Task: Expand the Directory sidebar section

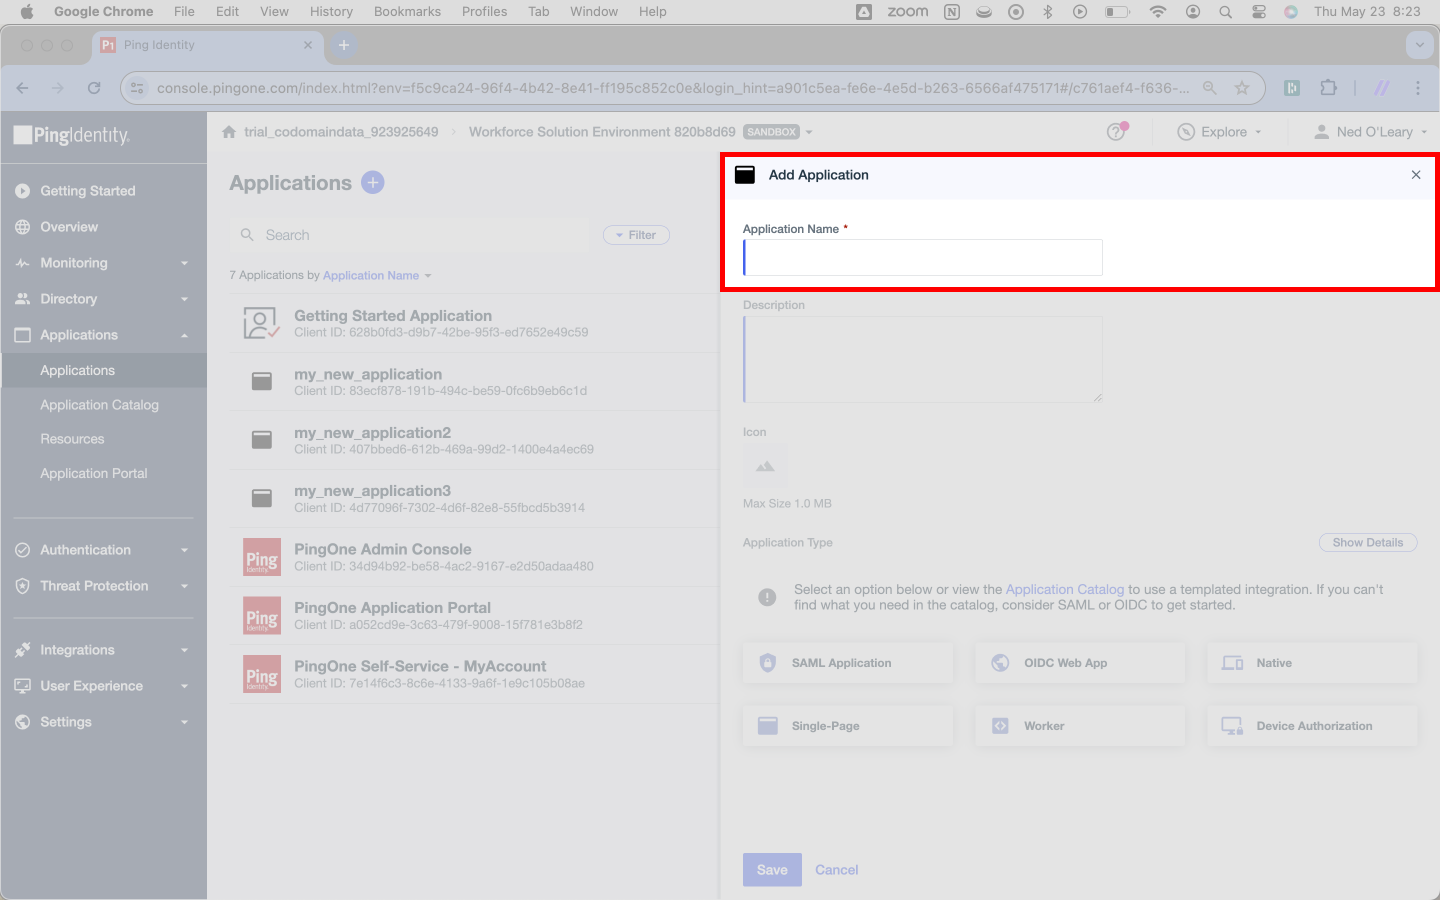Action: 103,299
